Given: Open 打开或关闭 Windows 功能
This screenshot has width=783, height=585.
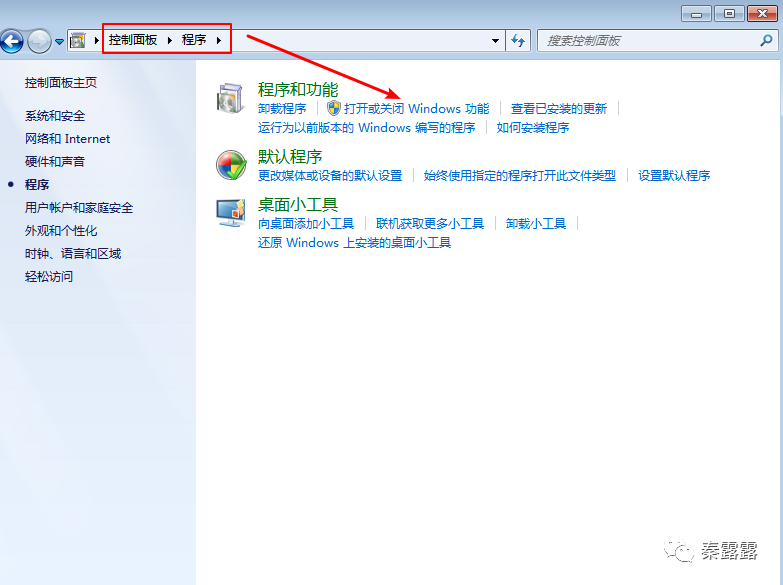Looking at the screenshot, I should (416, 109).
